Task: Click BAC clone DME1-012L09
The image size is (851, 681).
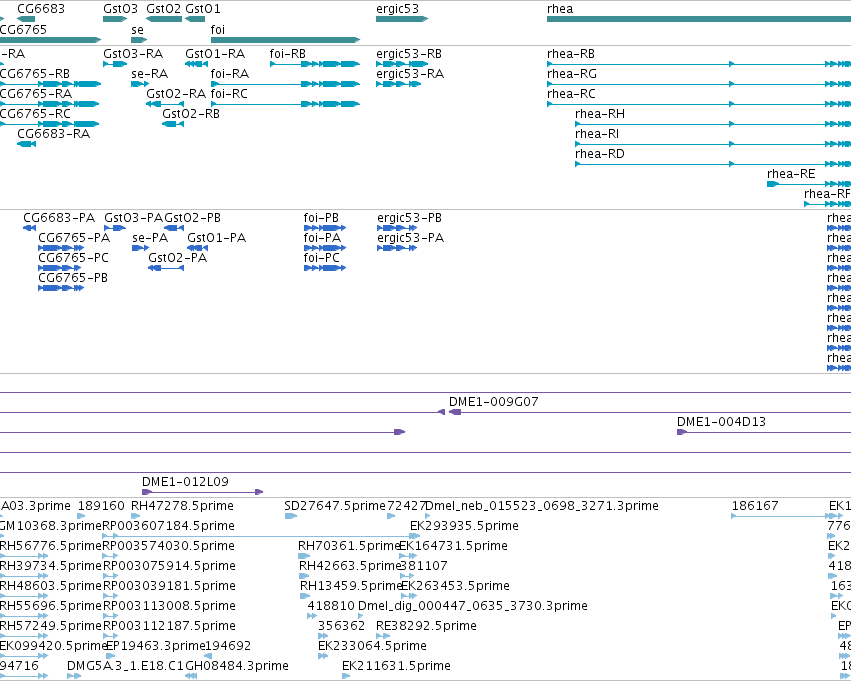Action: (202, 492)
